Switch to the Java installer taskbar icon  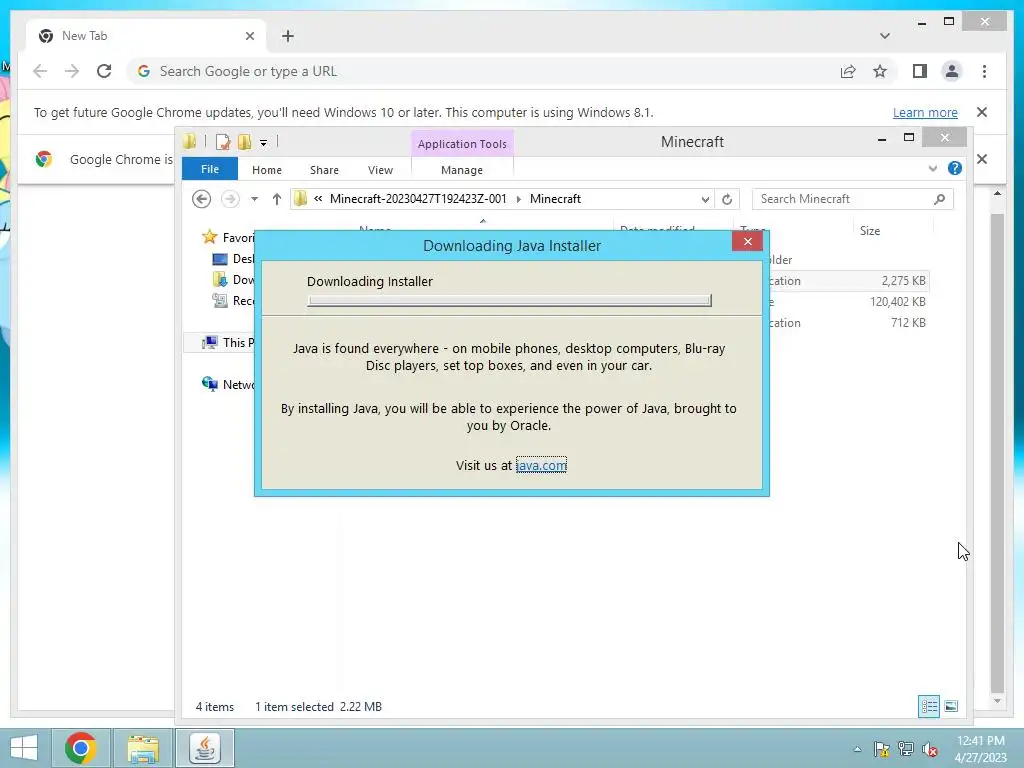204,748
